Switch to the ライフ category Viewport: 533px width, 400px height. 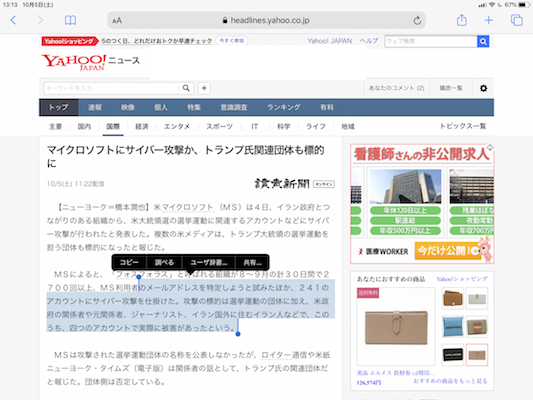(x=316, y=126)
